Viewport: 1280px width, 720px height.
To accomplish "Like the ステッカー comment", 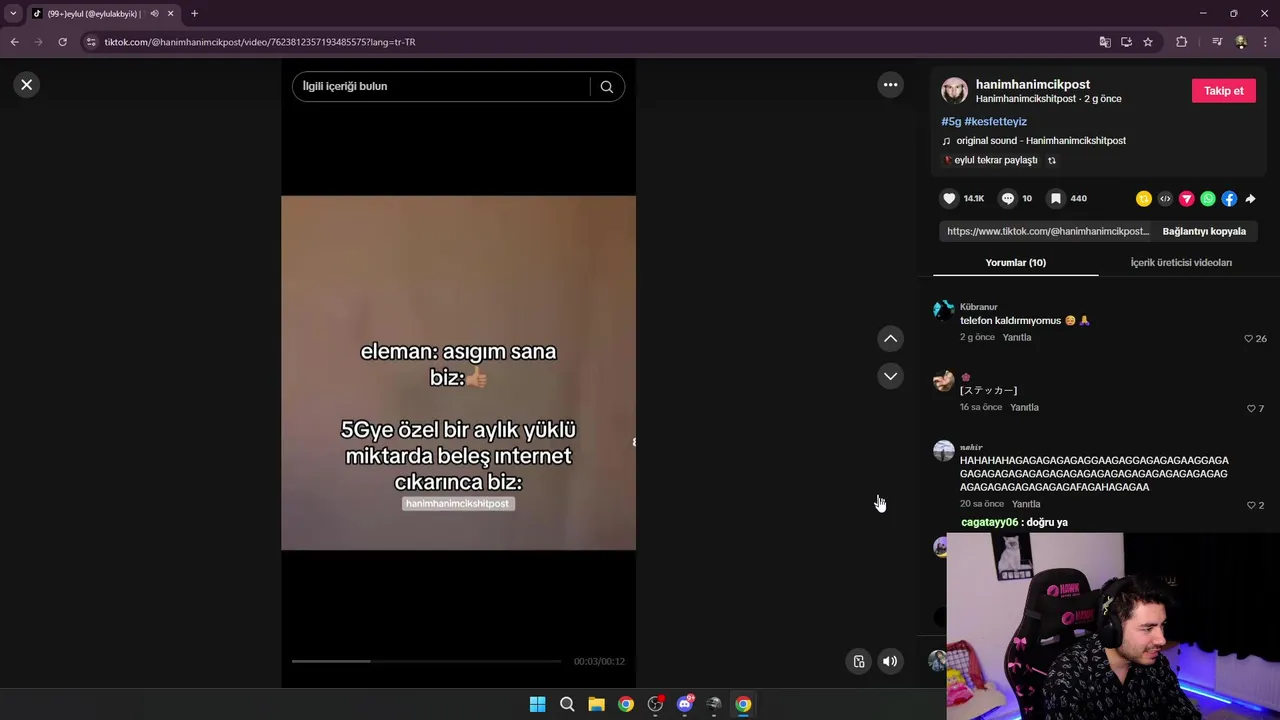I will pyautogui.click(x=1251, y=409).
